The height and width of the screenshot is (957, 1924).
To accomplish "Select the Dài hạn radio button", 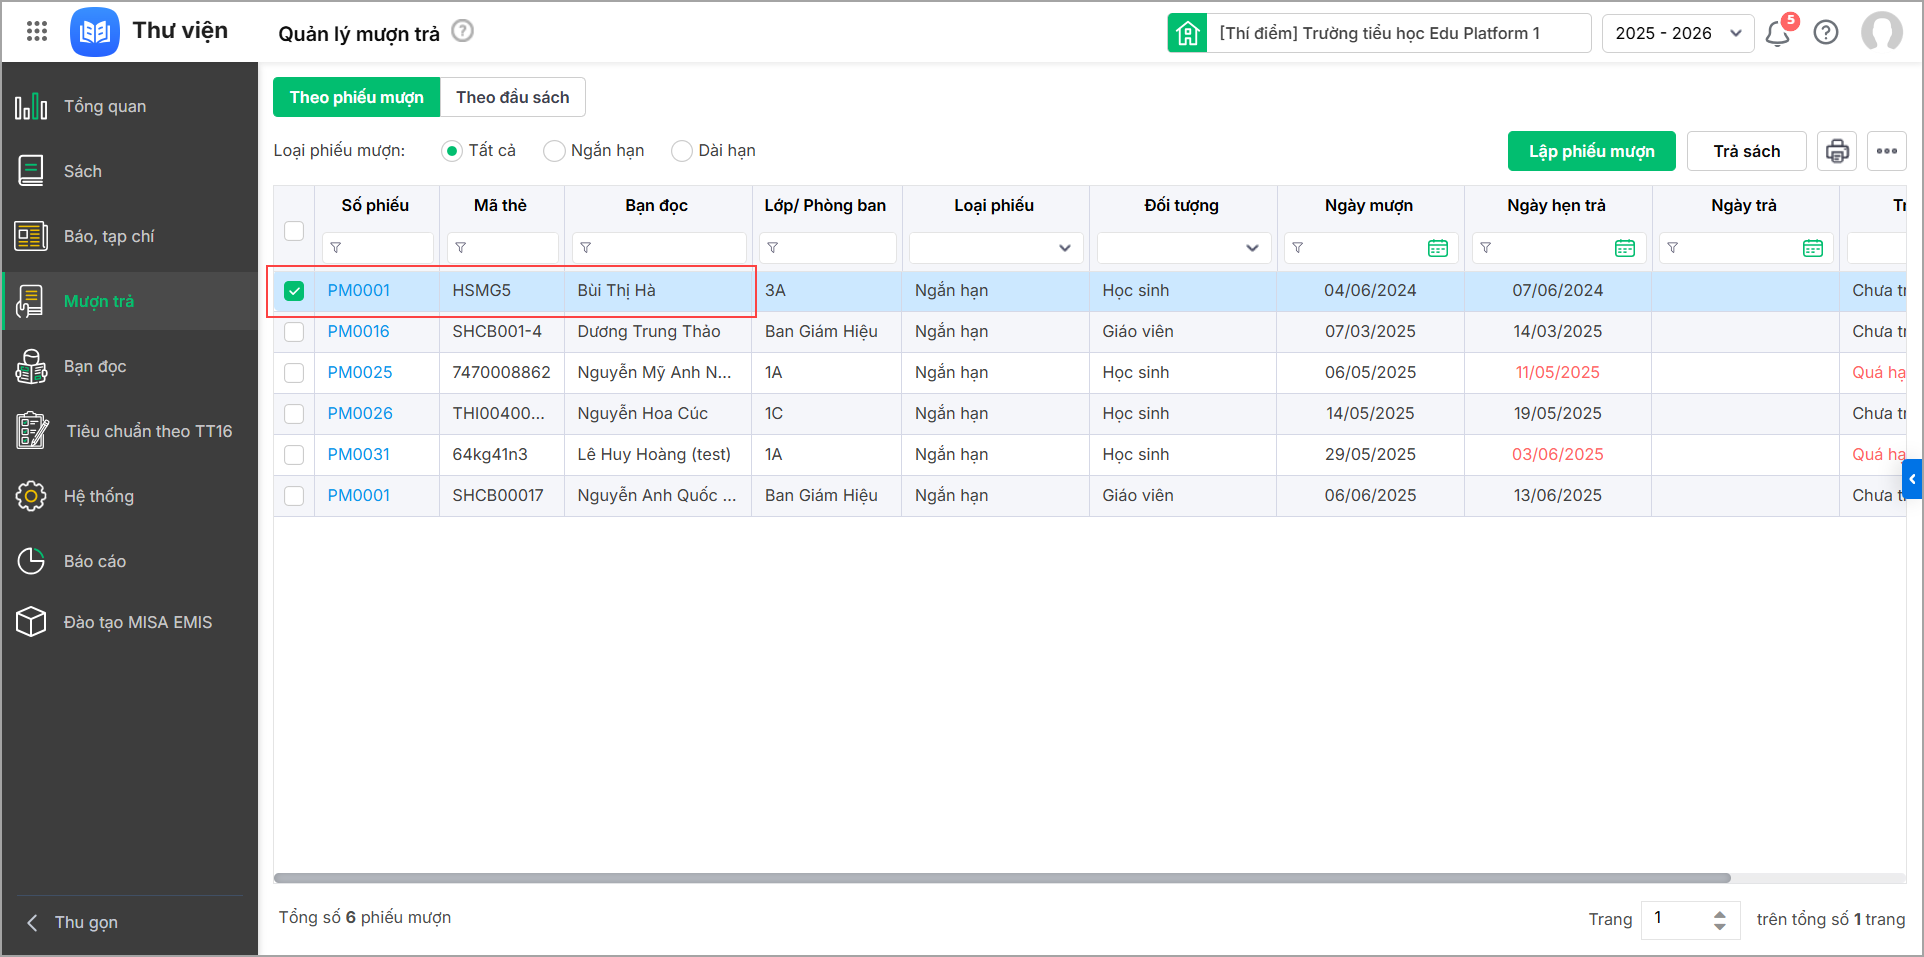I will pyautogui.click(x=682, y=151).
